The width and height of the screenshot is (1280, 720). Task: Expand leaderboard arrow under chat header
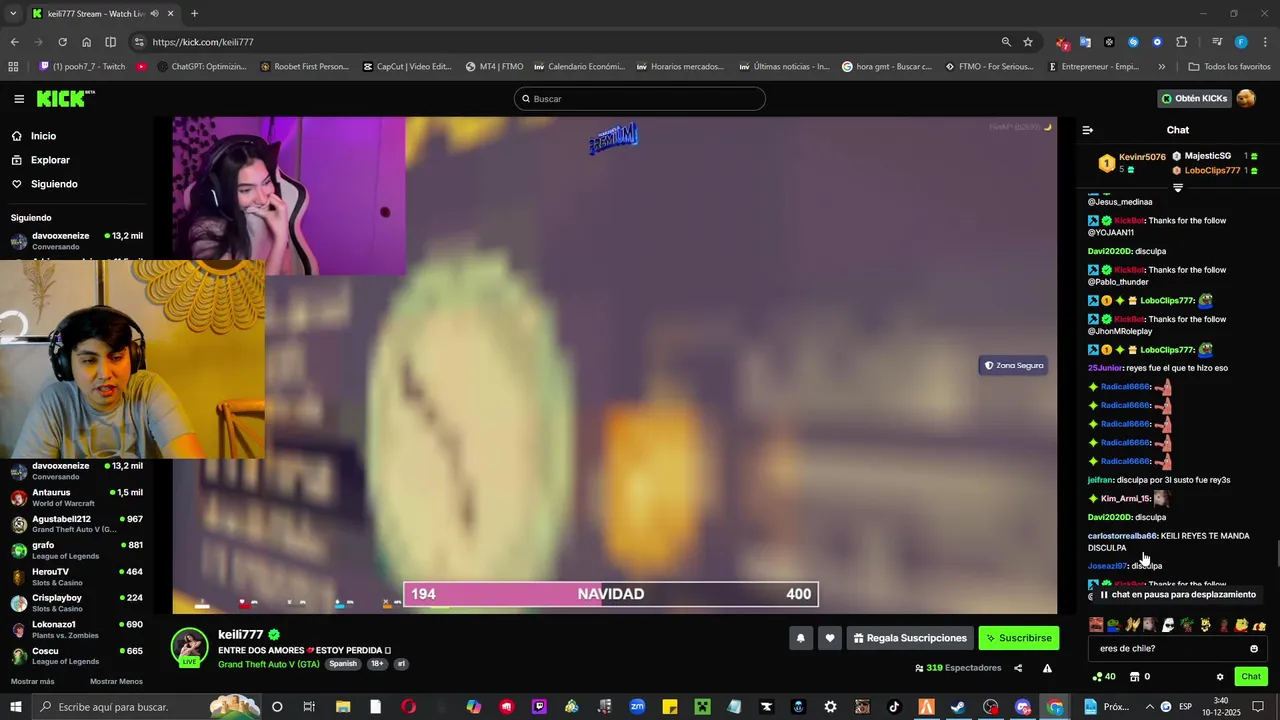pos(1177,188)
